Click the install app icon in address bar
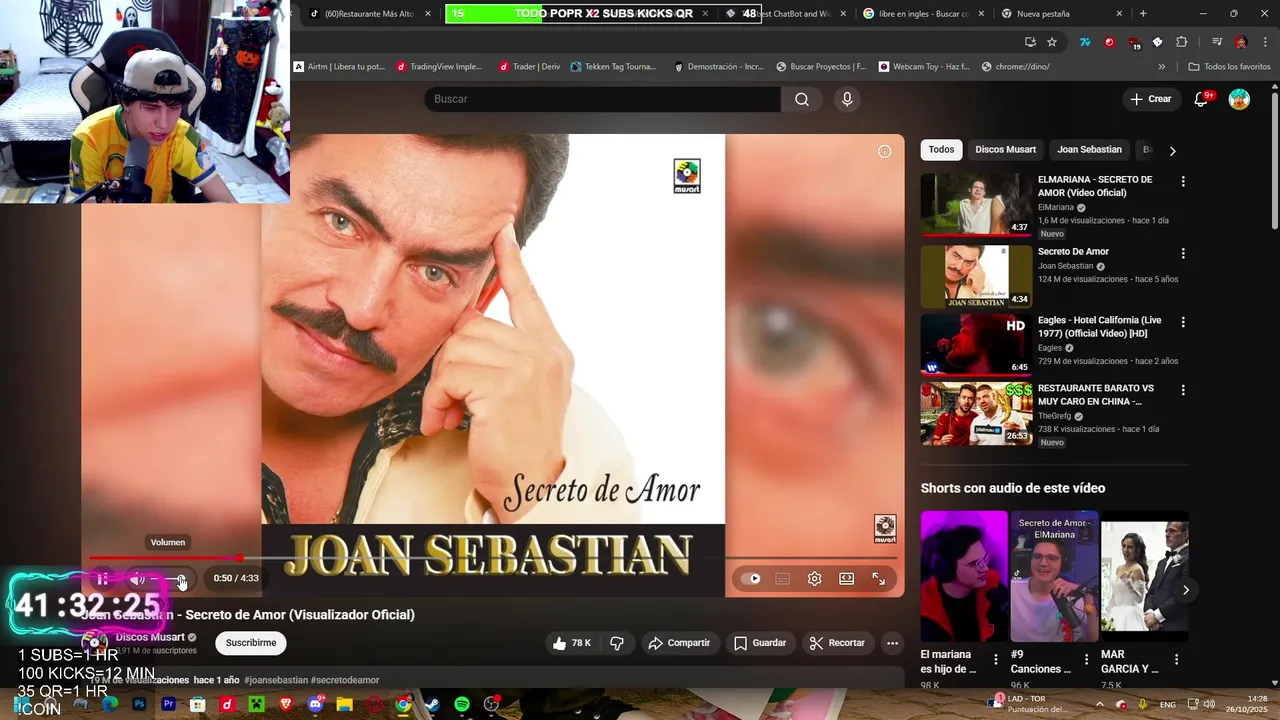This screenshot has width=1280, height=720. point(1030,42)
